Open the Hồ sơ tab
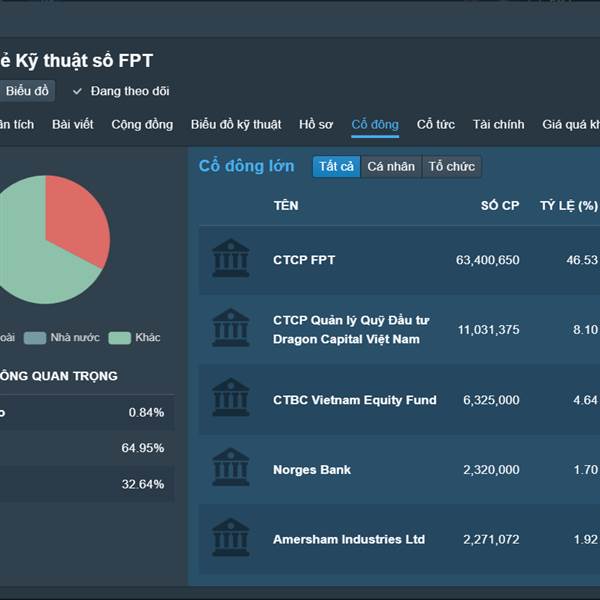This screenshot has height=600, width=600. pos(316,124)
